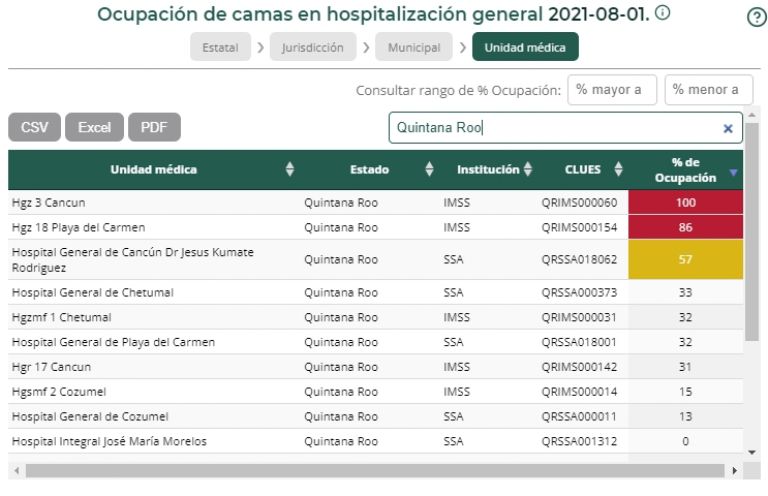The image size is (768, 496).
Task: Export table with the CSV button
Action: (x=34, y=127)
